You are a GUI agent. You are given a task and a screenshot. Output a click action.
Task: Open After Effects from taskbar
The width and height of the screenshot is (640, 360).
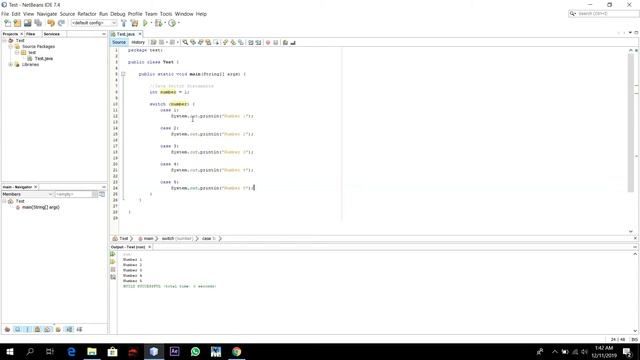tap(174, 351)
